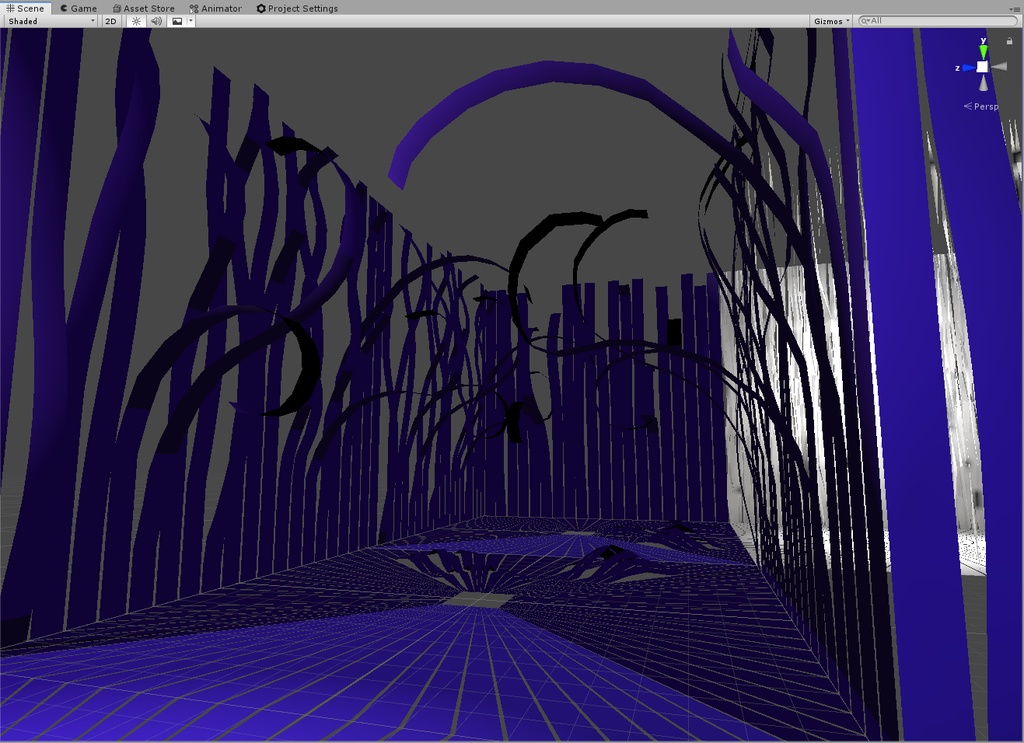This screenshot has width=1024, height=743.
Task: Toggle 2D view mode
Action: [111, 21]
